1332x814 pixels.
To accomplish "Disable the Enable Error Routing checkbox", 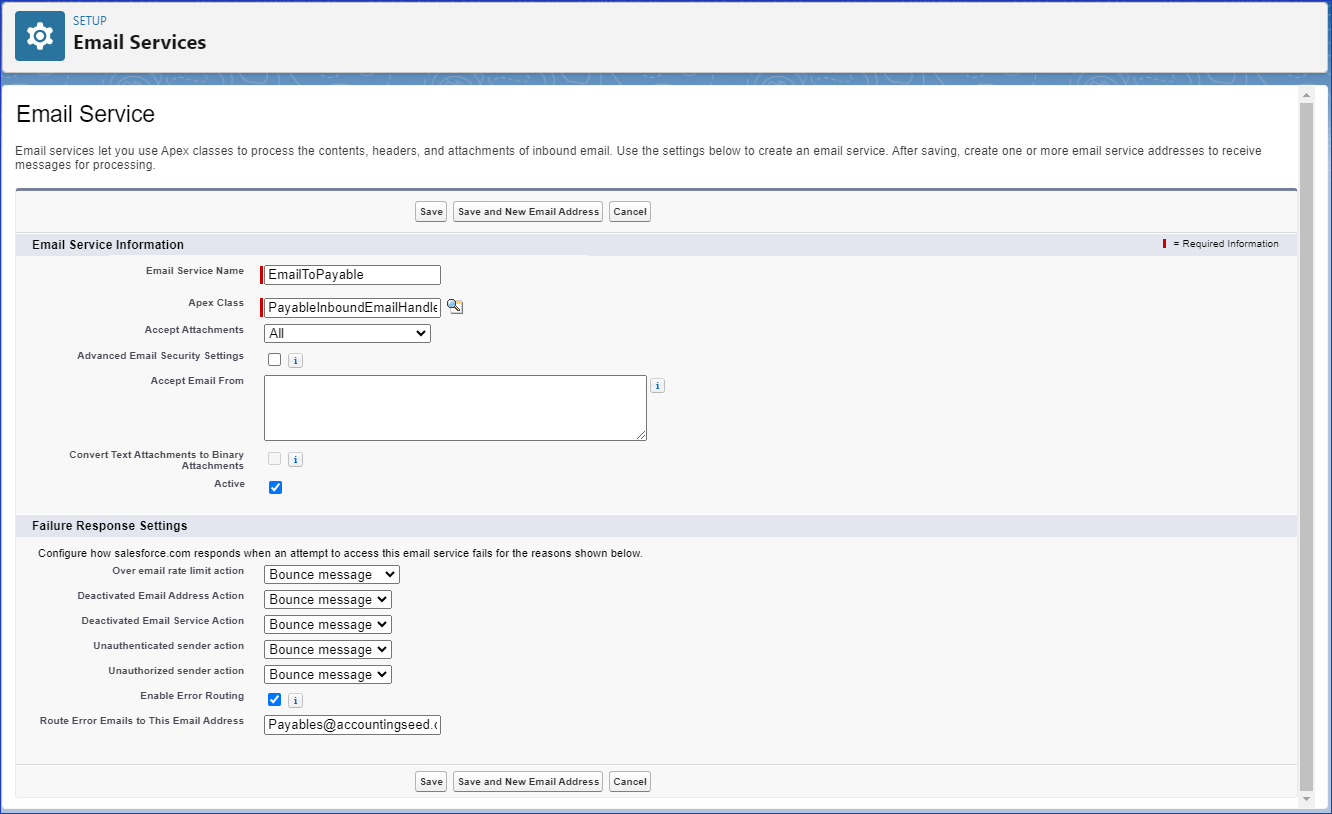I will click(275, 700).
